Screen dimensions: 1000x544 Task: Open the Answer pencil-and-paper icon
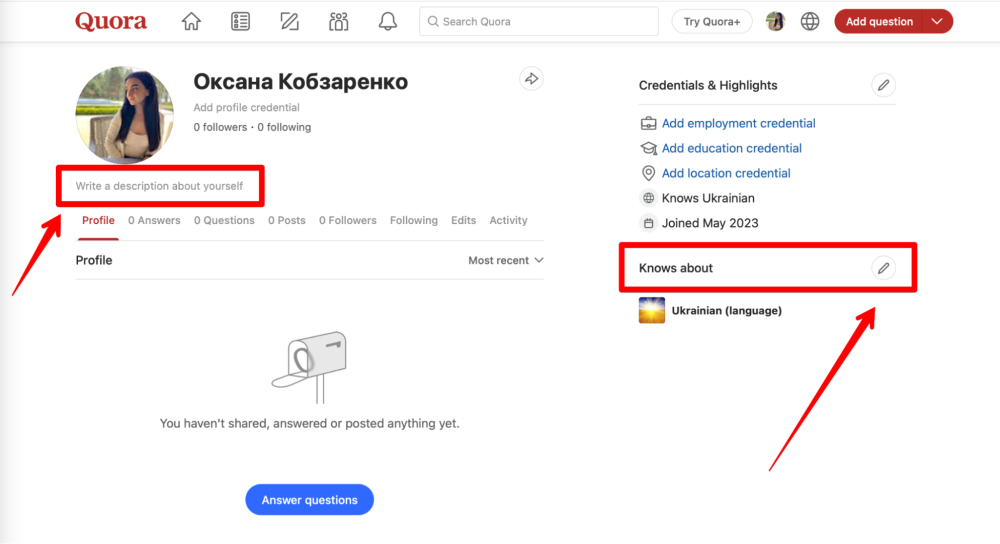pos(289,22)
